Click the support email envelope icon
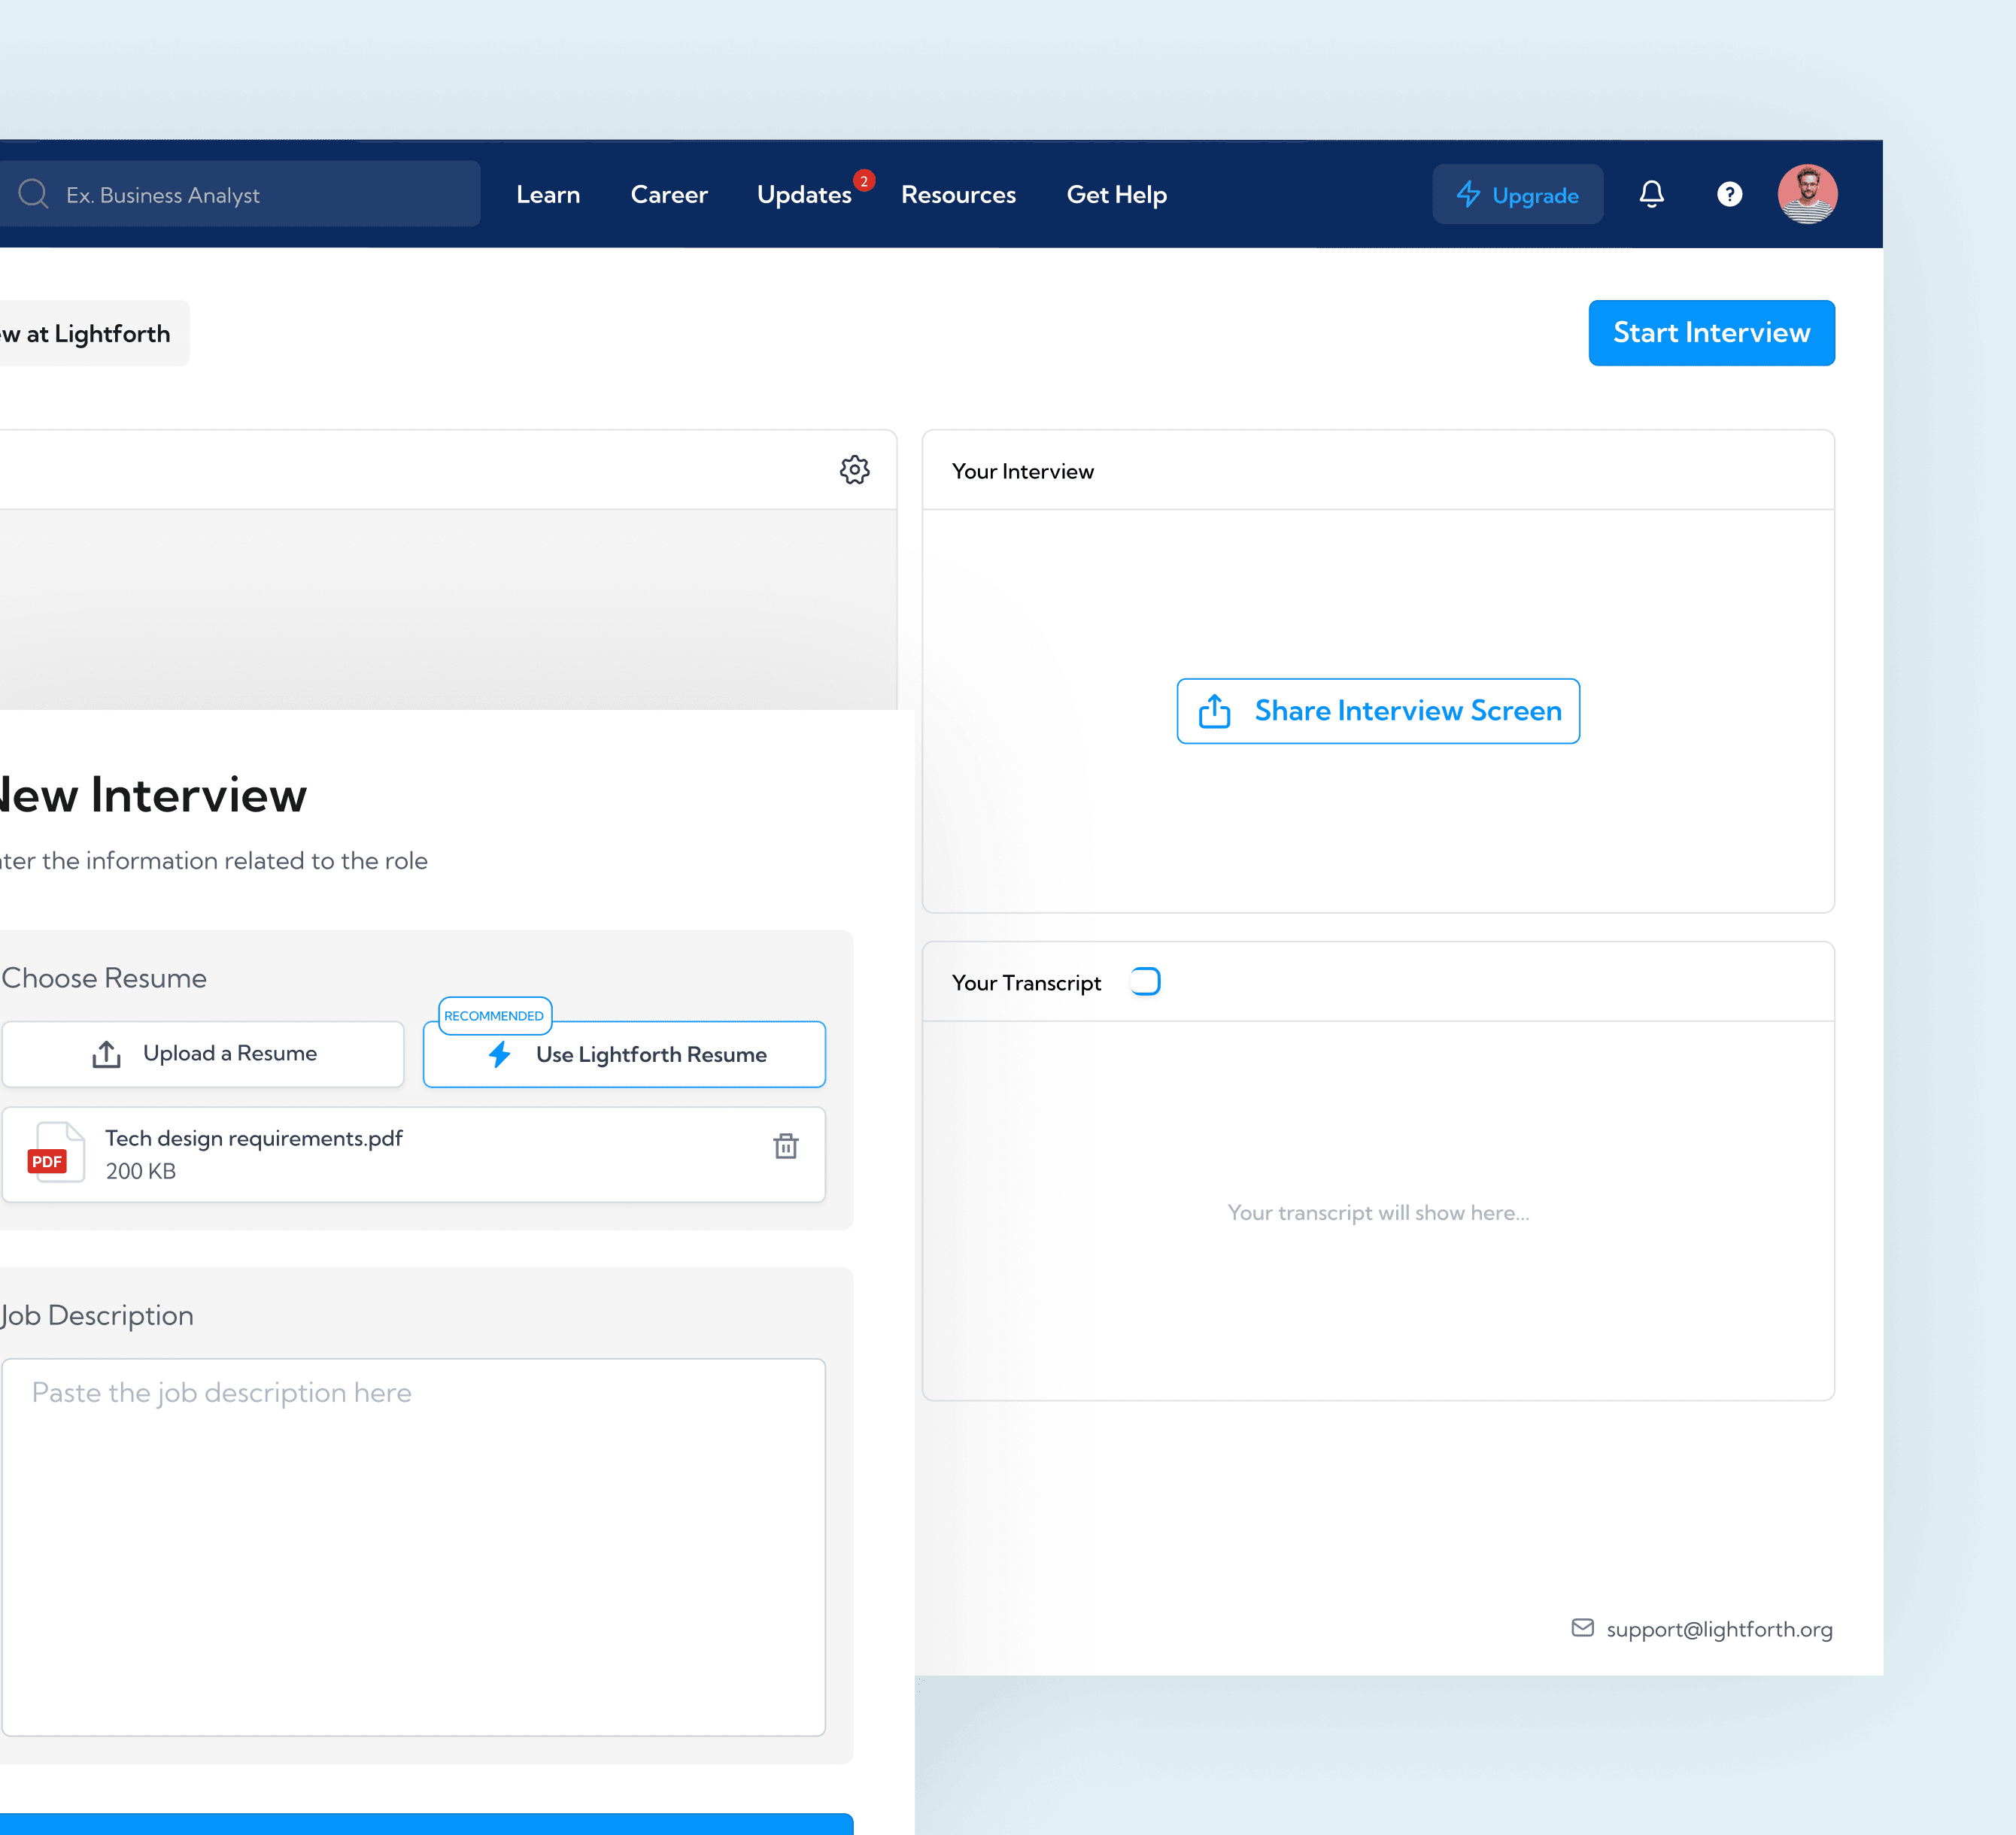Viewport: 2016px width, 1835px height. tap(1582, 1628)
